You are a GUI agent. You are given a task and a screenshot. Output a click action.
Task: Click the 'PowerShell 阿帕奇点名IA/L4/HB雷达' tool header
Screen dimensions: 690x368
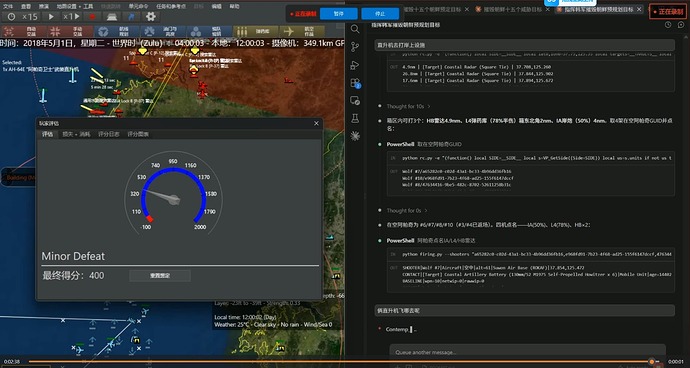click(431, 241)
